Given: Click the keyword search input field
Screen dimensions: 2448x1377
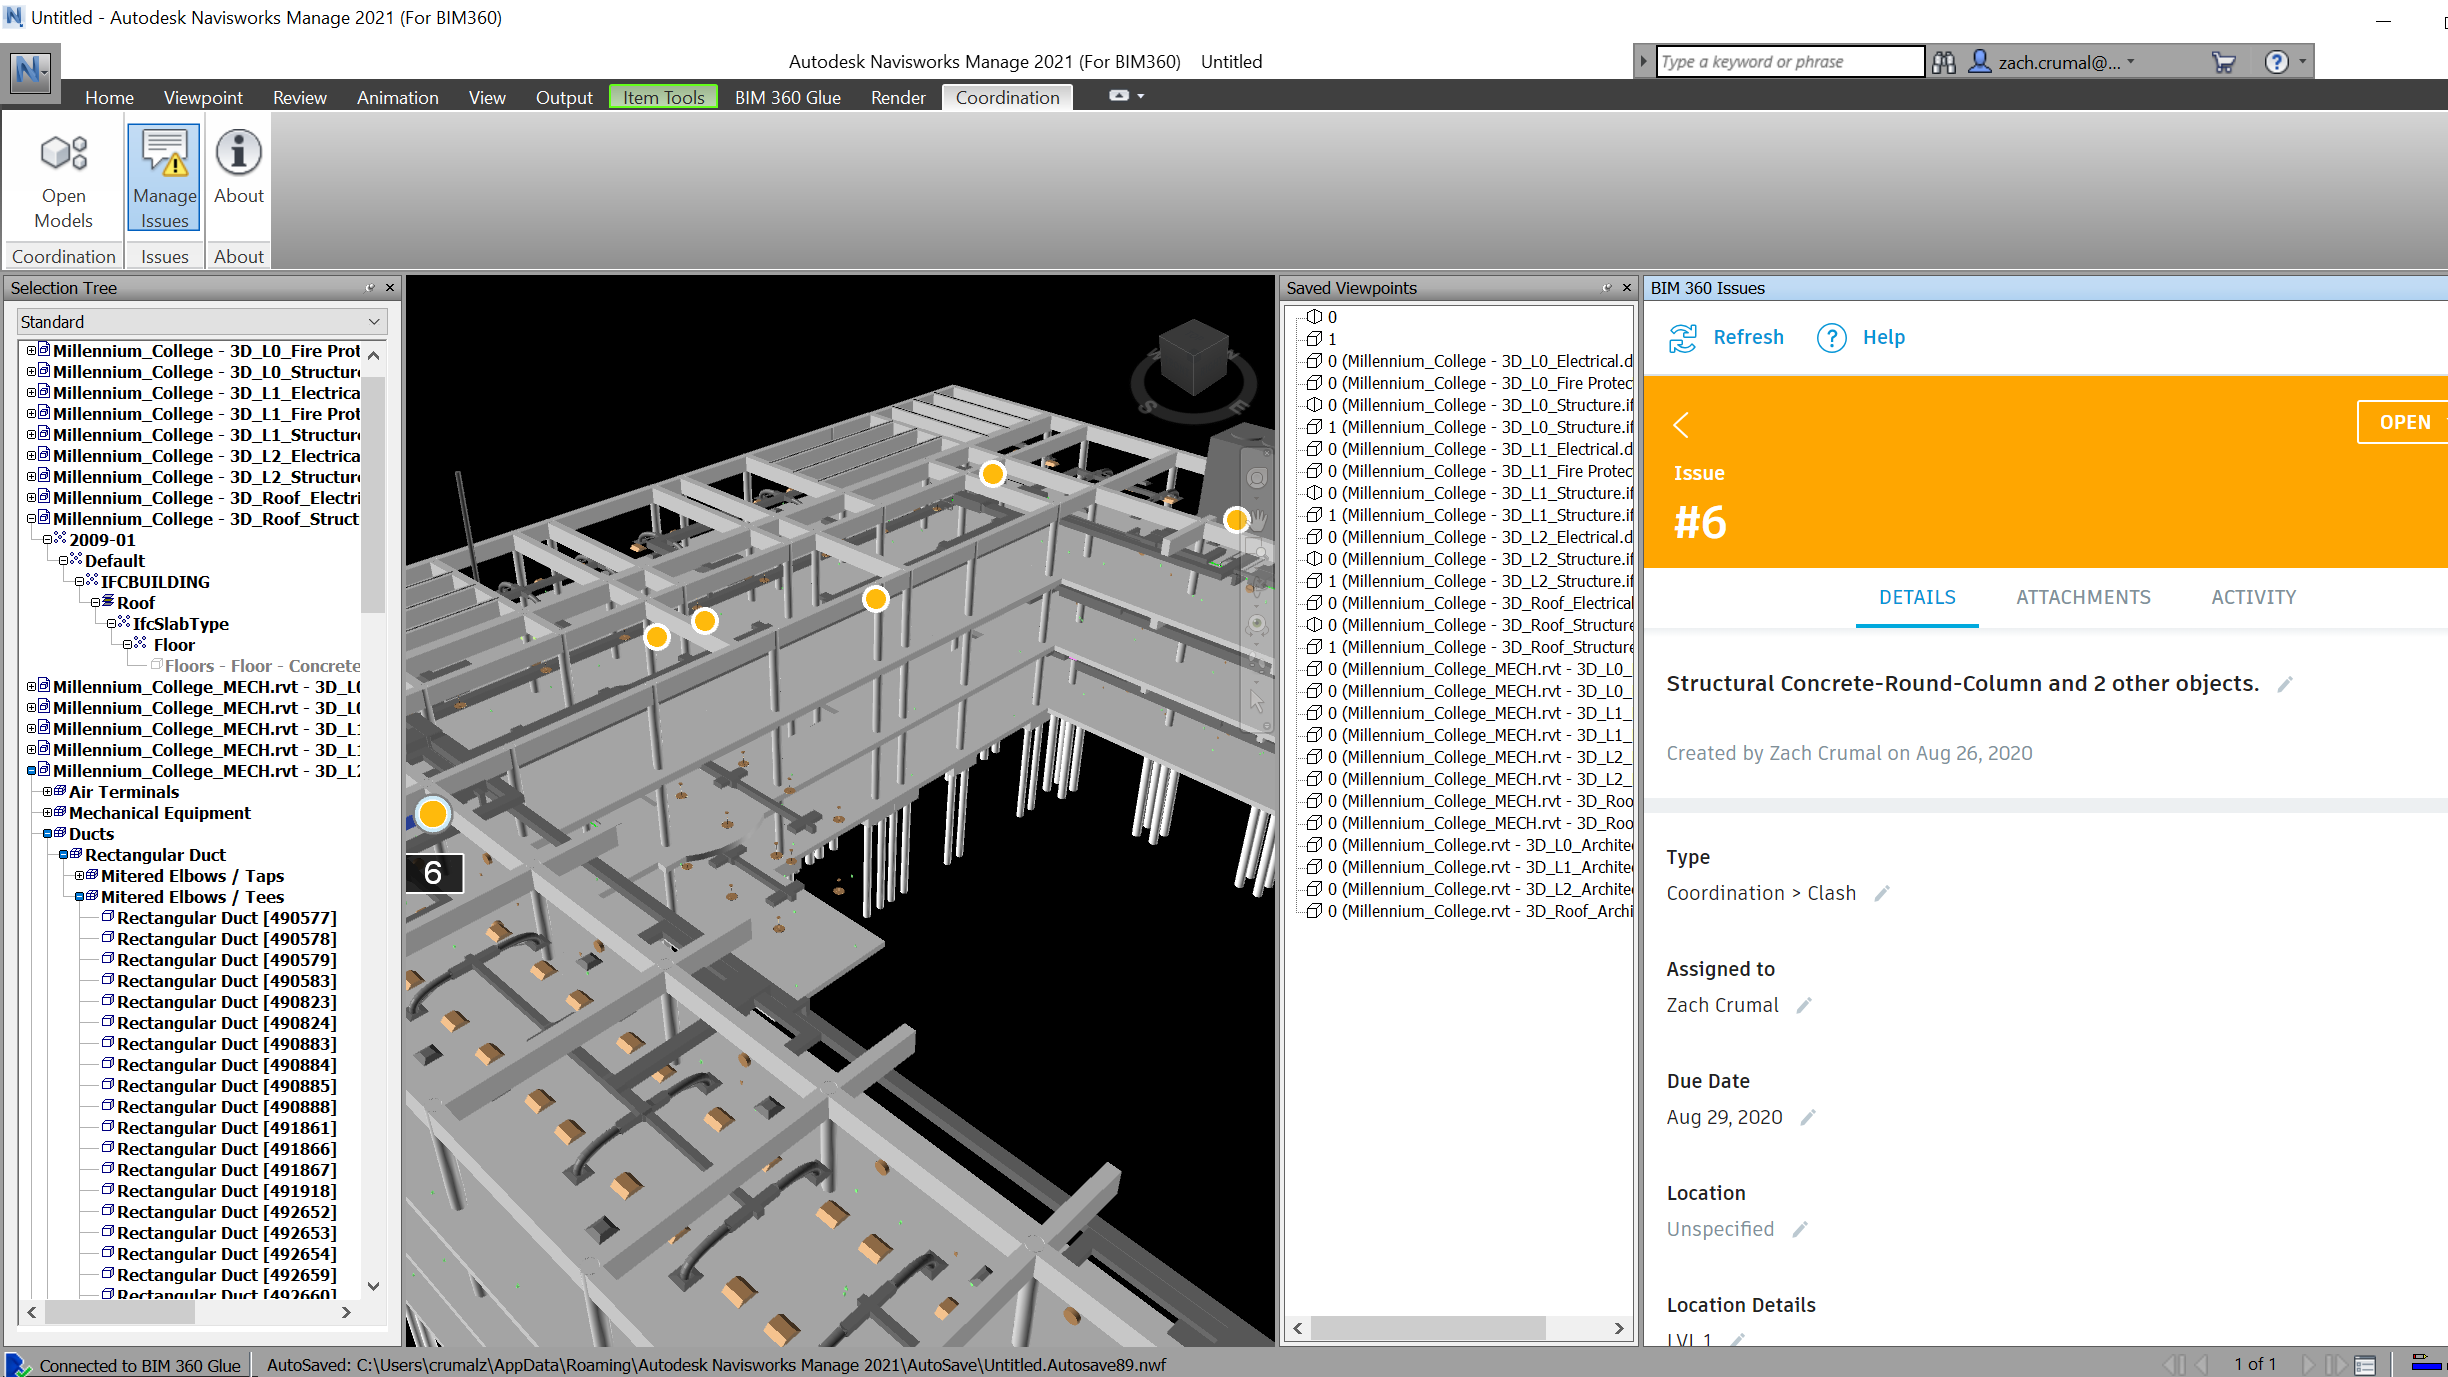Looking at the screenshot, I should (x=1788, y=62).
